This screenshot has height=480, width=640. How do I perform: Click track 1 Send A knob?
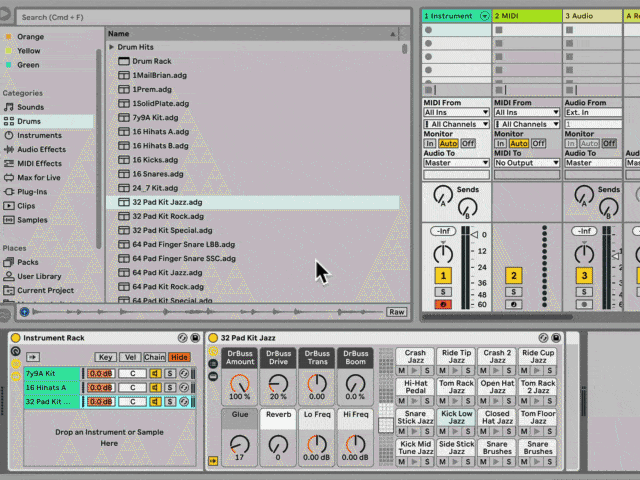tap(442, 195)
